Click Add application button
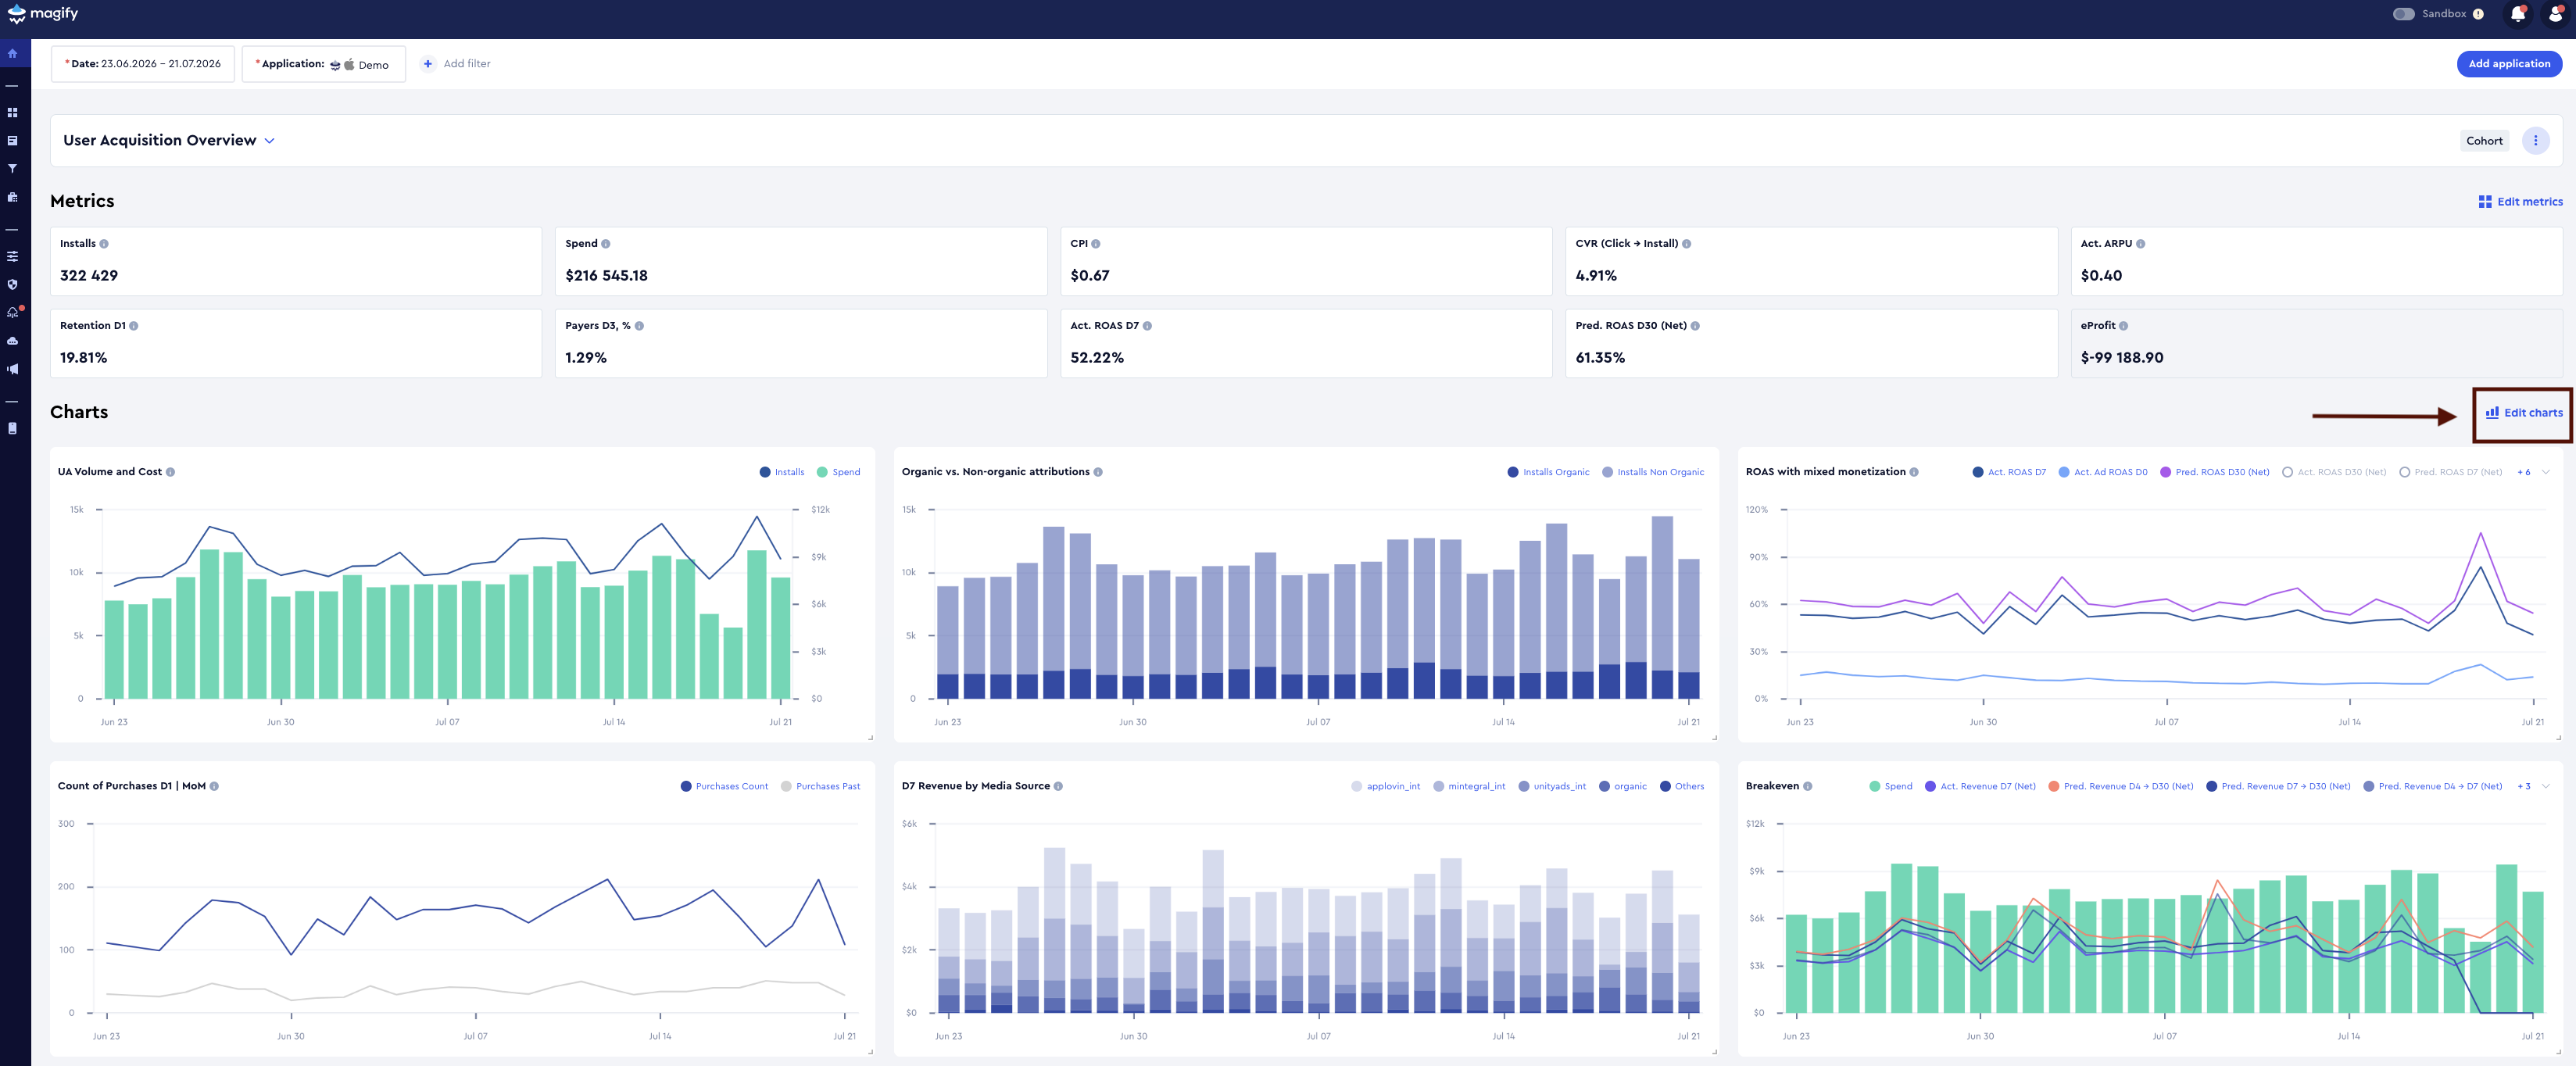Screen dimensions: 2576x1066 pos(2509,64)
